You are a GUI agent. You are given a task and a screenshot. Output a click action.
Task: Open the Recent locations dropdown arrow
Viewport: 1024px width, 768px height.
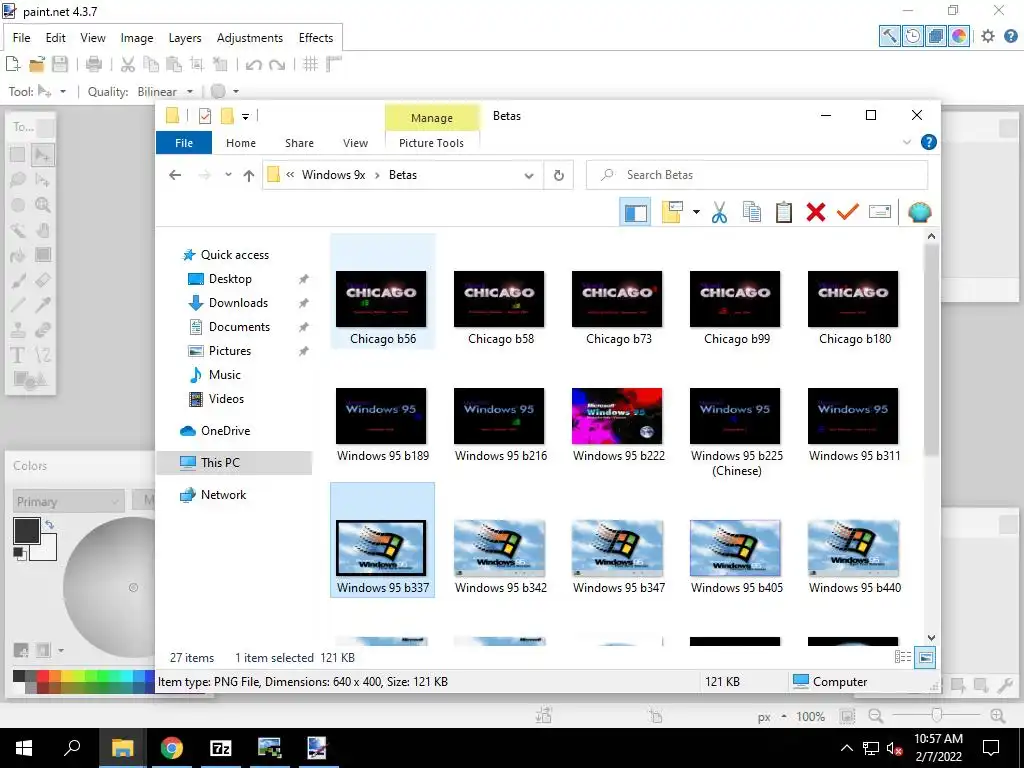coord(228,175)
